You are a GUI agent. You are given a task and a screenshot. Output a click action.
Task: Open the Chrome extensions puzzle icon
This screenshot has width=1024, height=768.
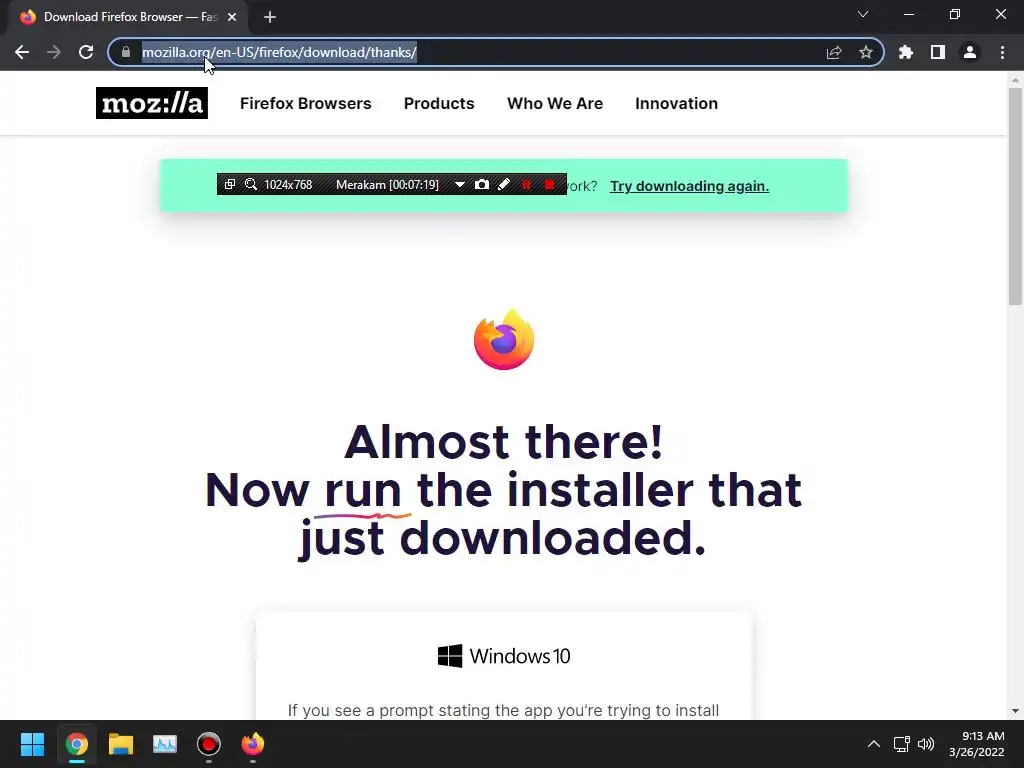906,52
